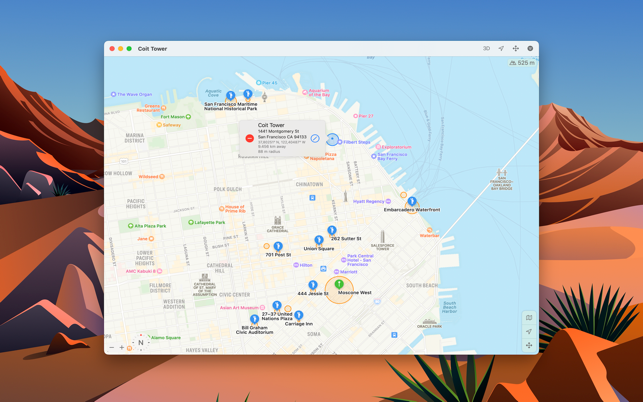Click the Oracle Park landmark icon
Viewport: 643px width, 402px height.
click(429, 322)
